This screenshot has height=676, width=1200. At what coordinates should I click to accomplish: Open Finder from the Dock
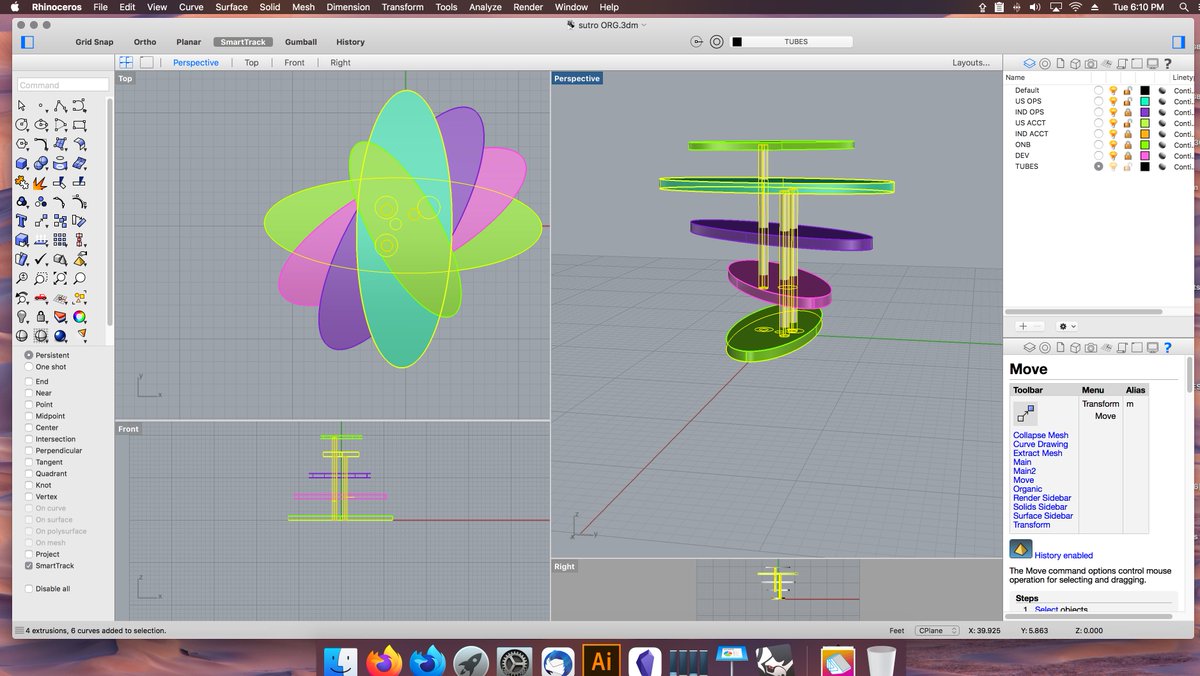(342, 661)
